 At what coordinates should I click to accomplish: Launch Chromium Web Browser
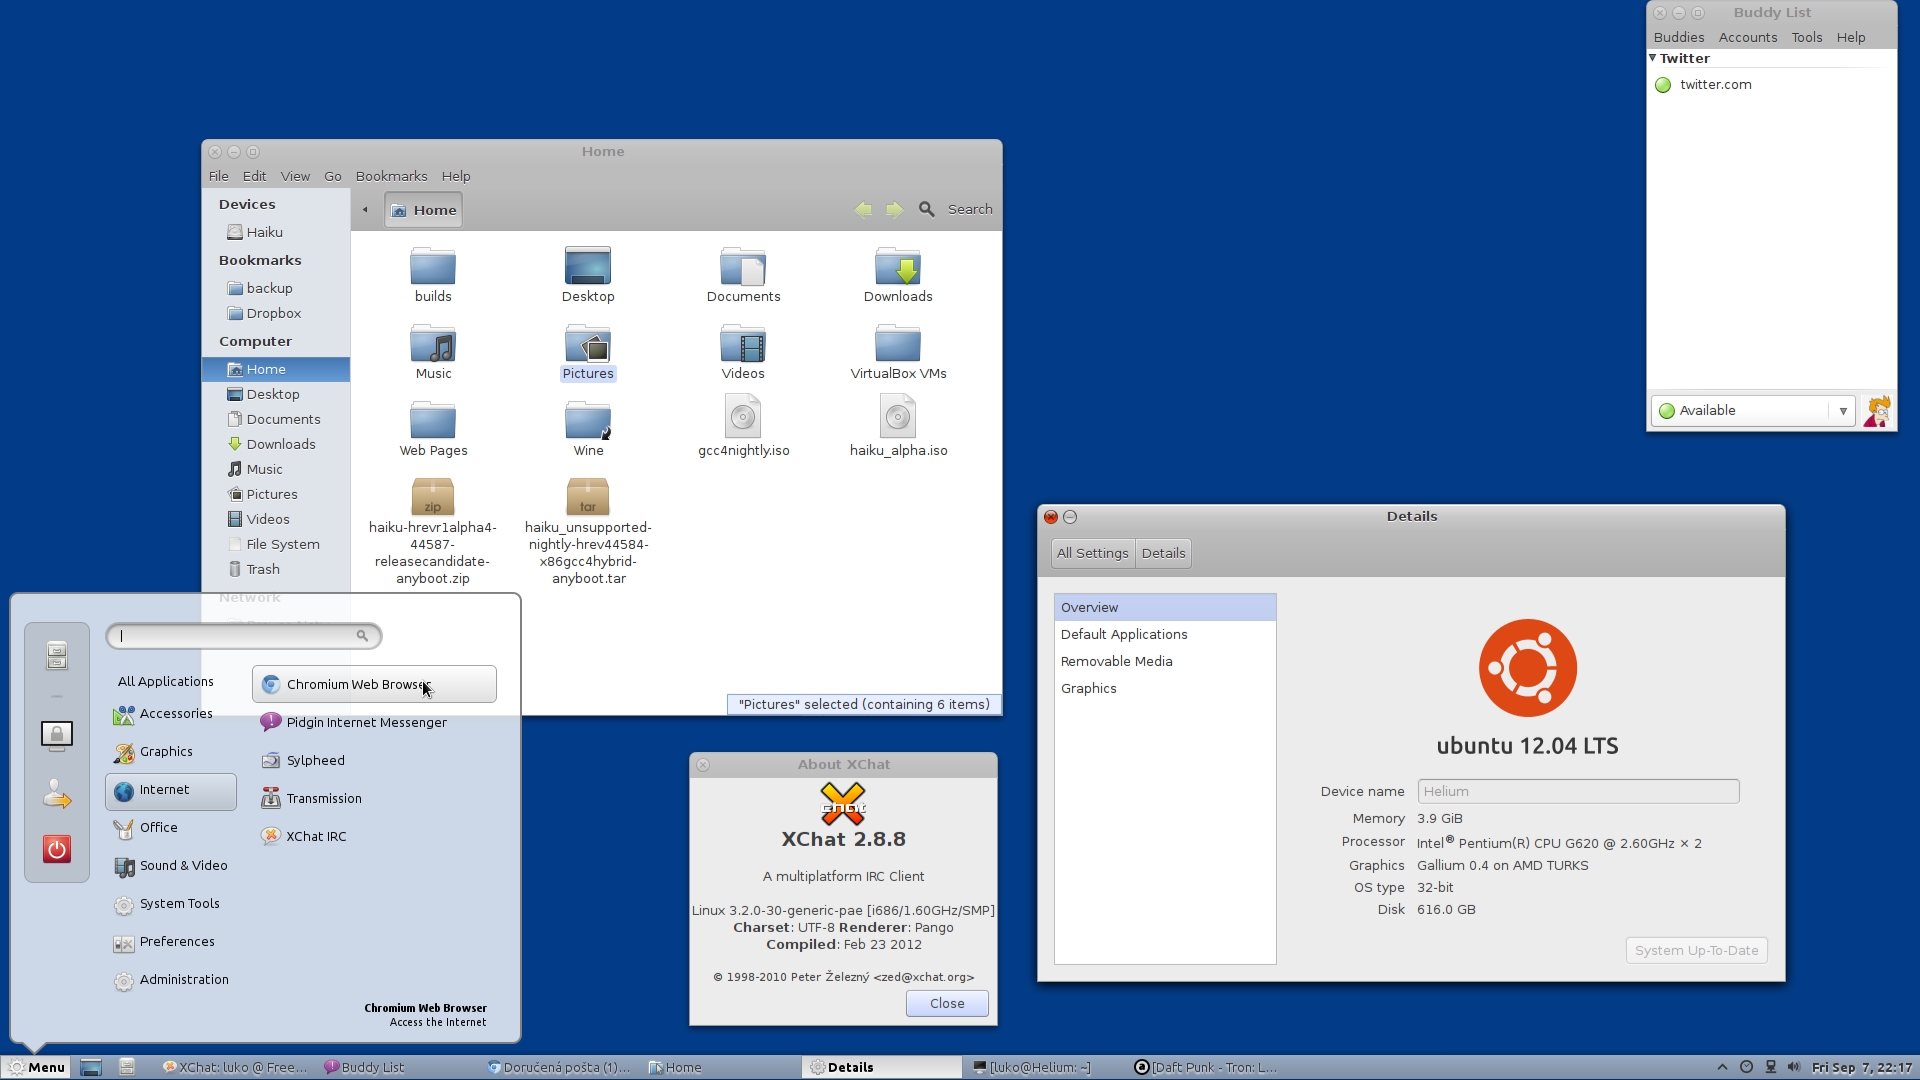(x=374, y=685)
